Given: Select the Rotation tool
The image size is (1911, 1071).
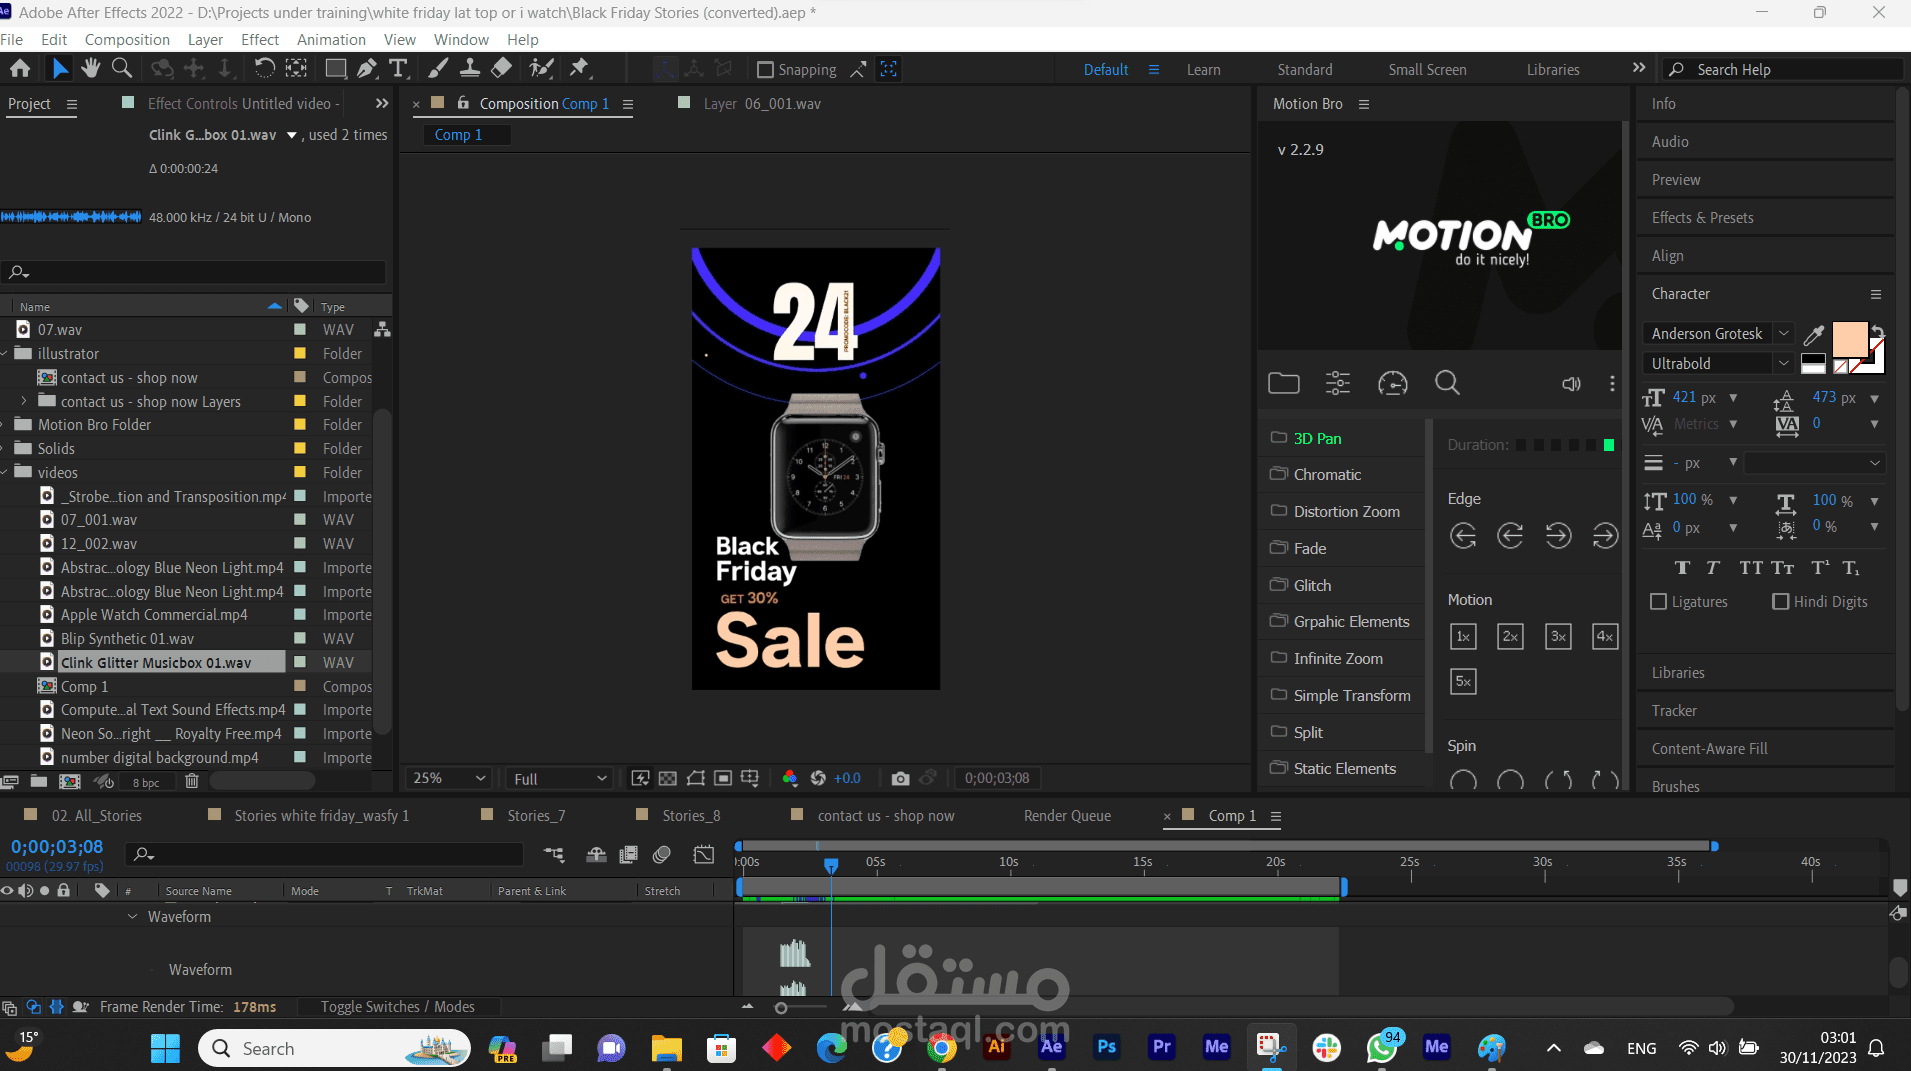Looking at the screenshot, I should click(x=264, y=68).
